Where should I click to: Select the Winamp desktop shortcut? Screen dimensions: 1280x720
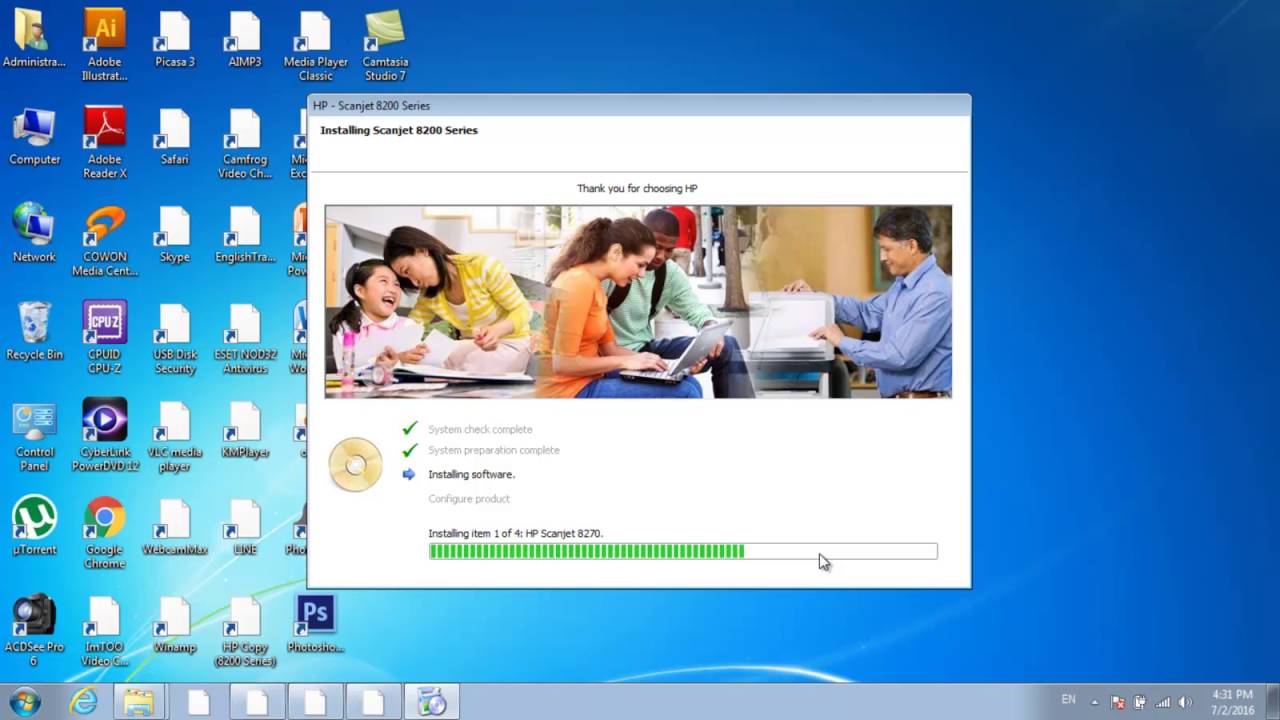click(175, 625)
